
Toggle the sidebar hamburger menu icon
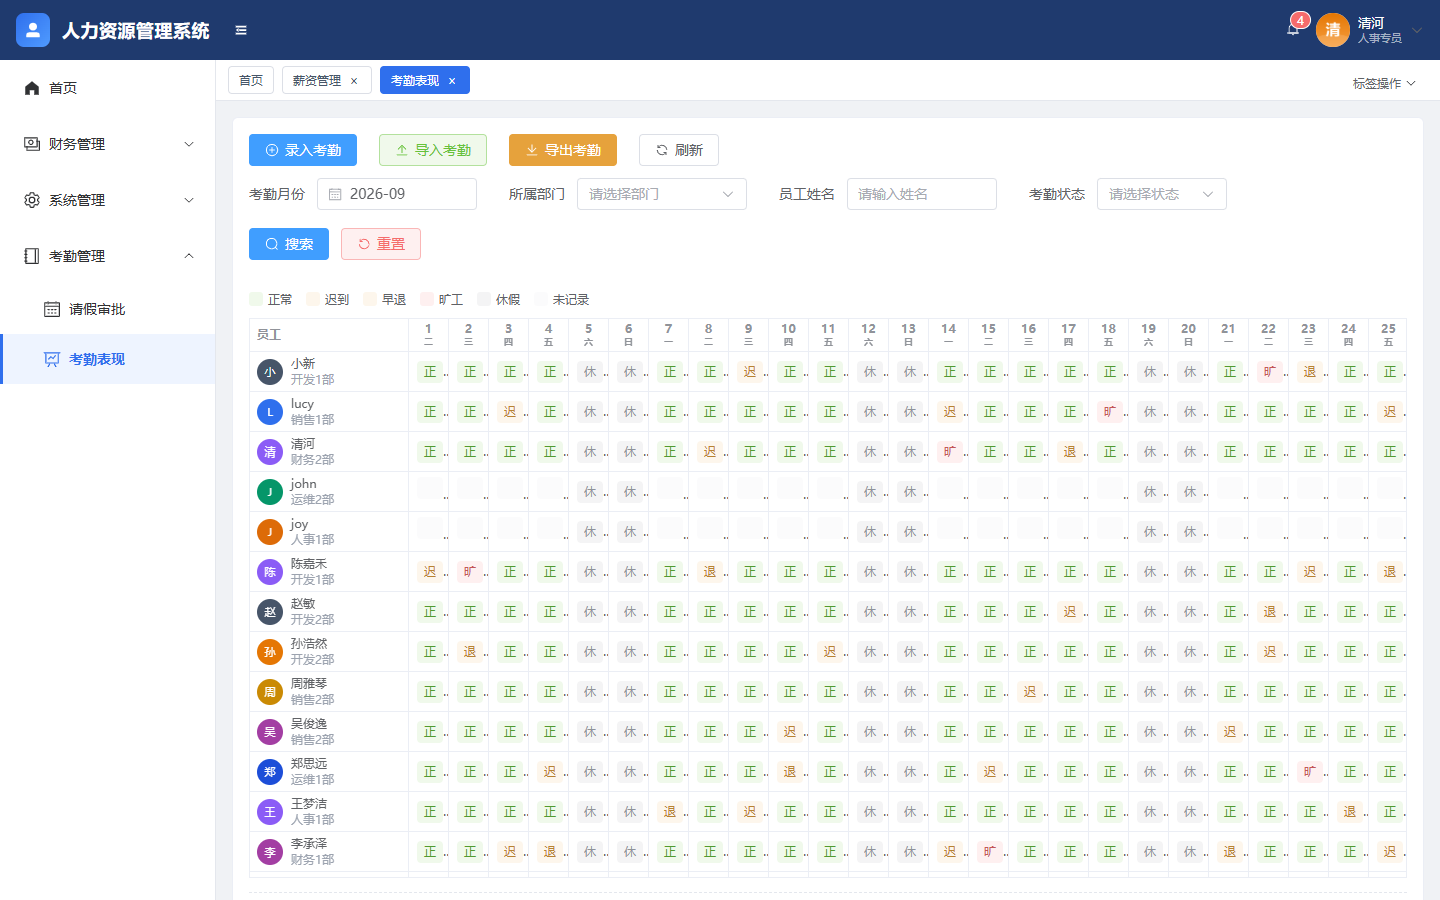(241, 30)
